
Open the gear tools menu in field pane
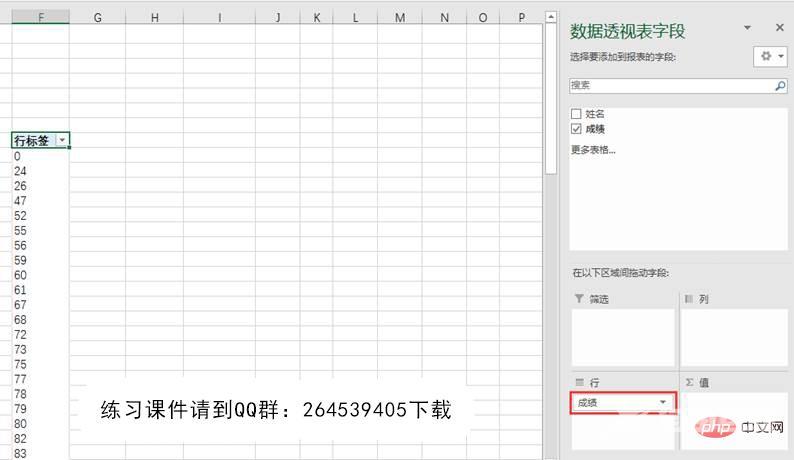tap(770, 57)
